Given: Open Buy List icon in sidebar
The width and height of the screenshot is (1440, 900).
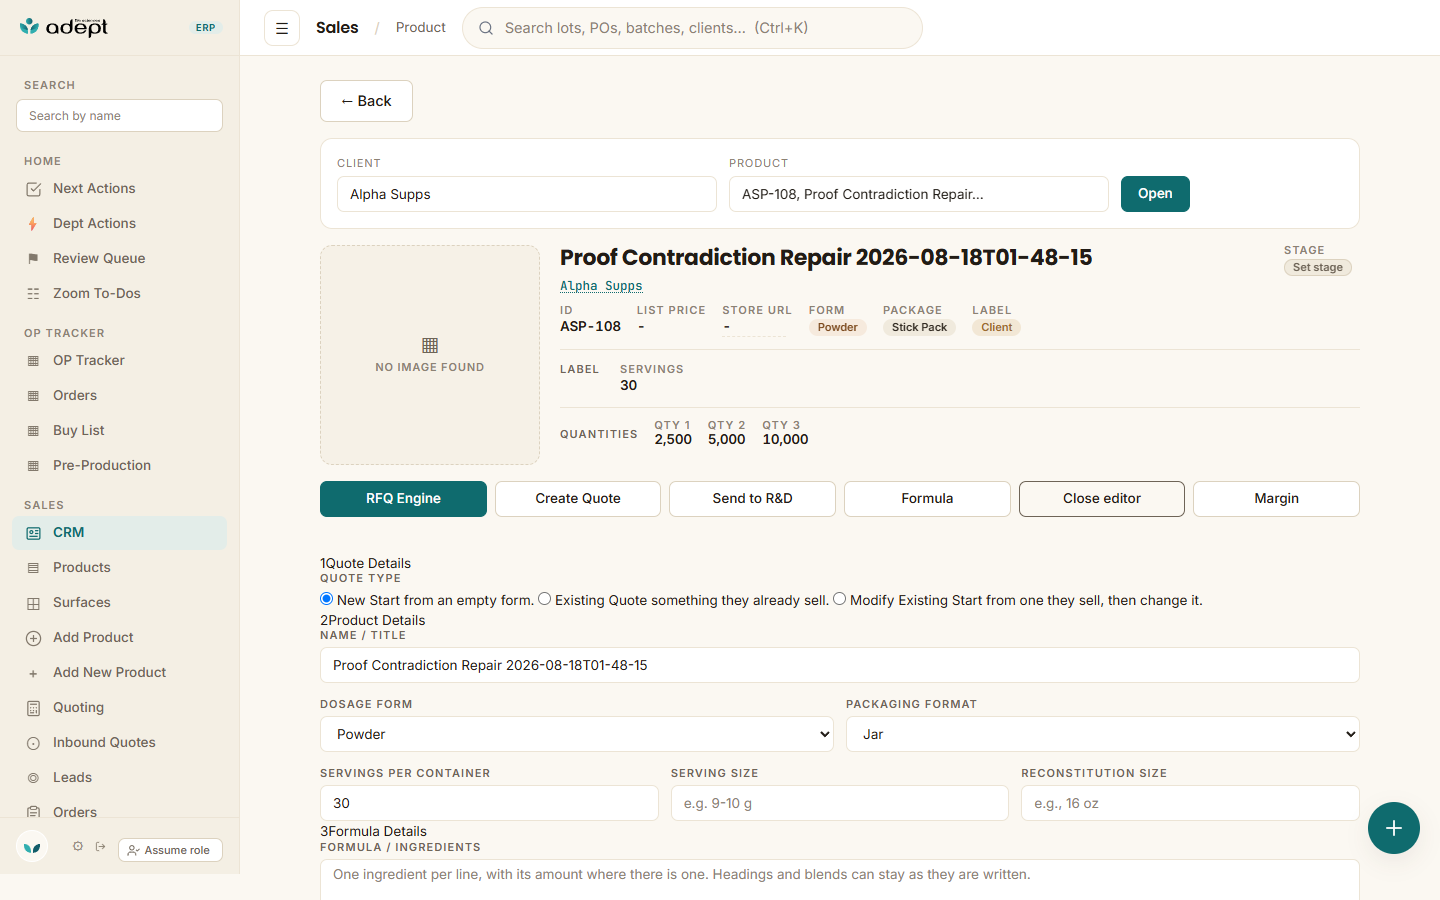Looking at the screenshot, I should 33,431.
